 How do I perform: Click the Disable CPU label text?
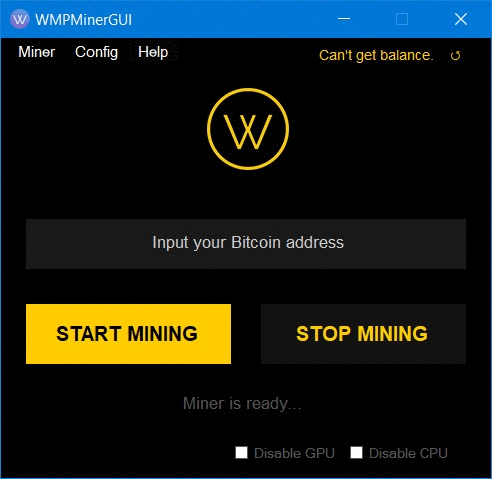(408, 453)
